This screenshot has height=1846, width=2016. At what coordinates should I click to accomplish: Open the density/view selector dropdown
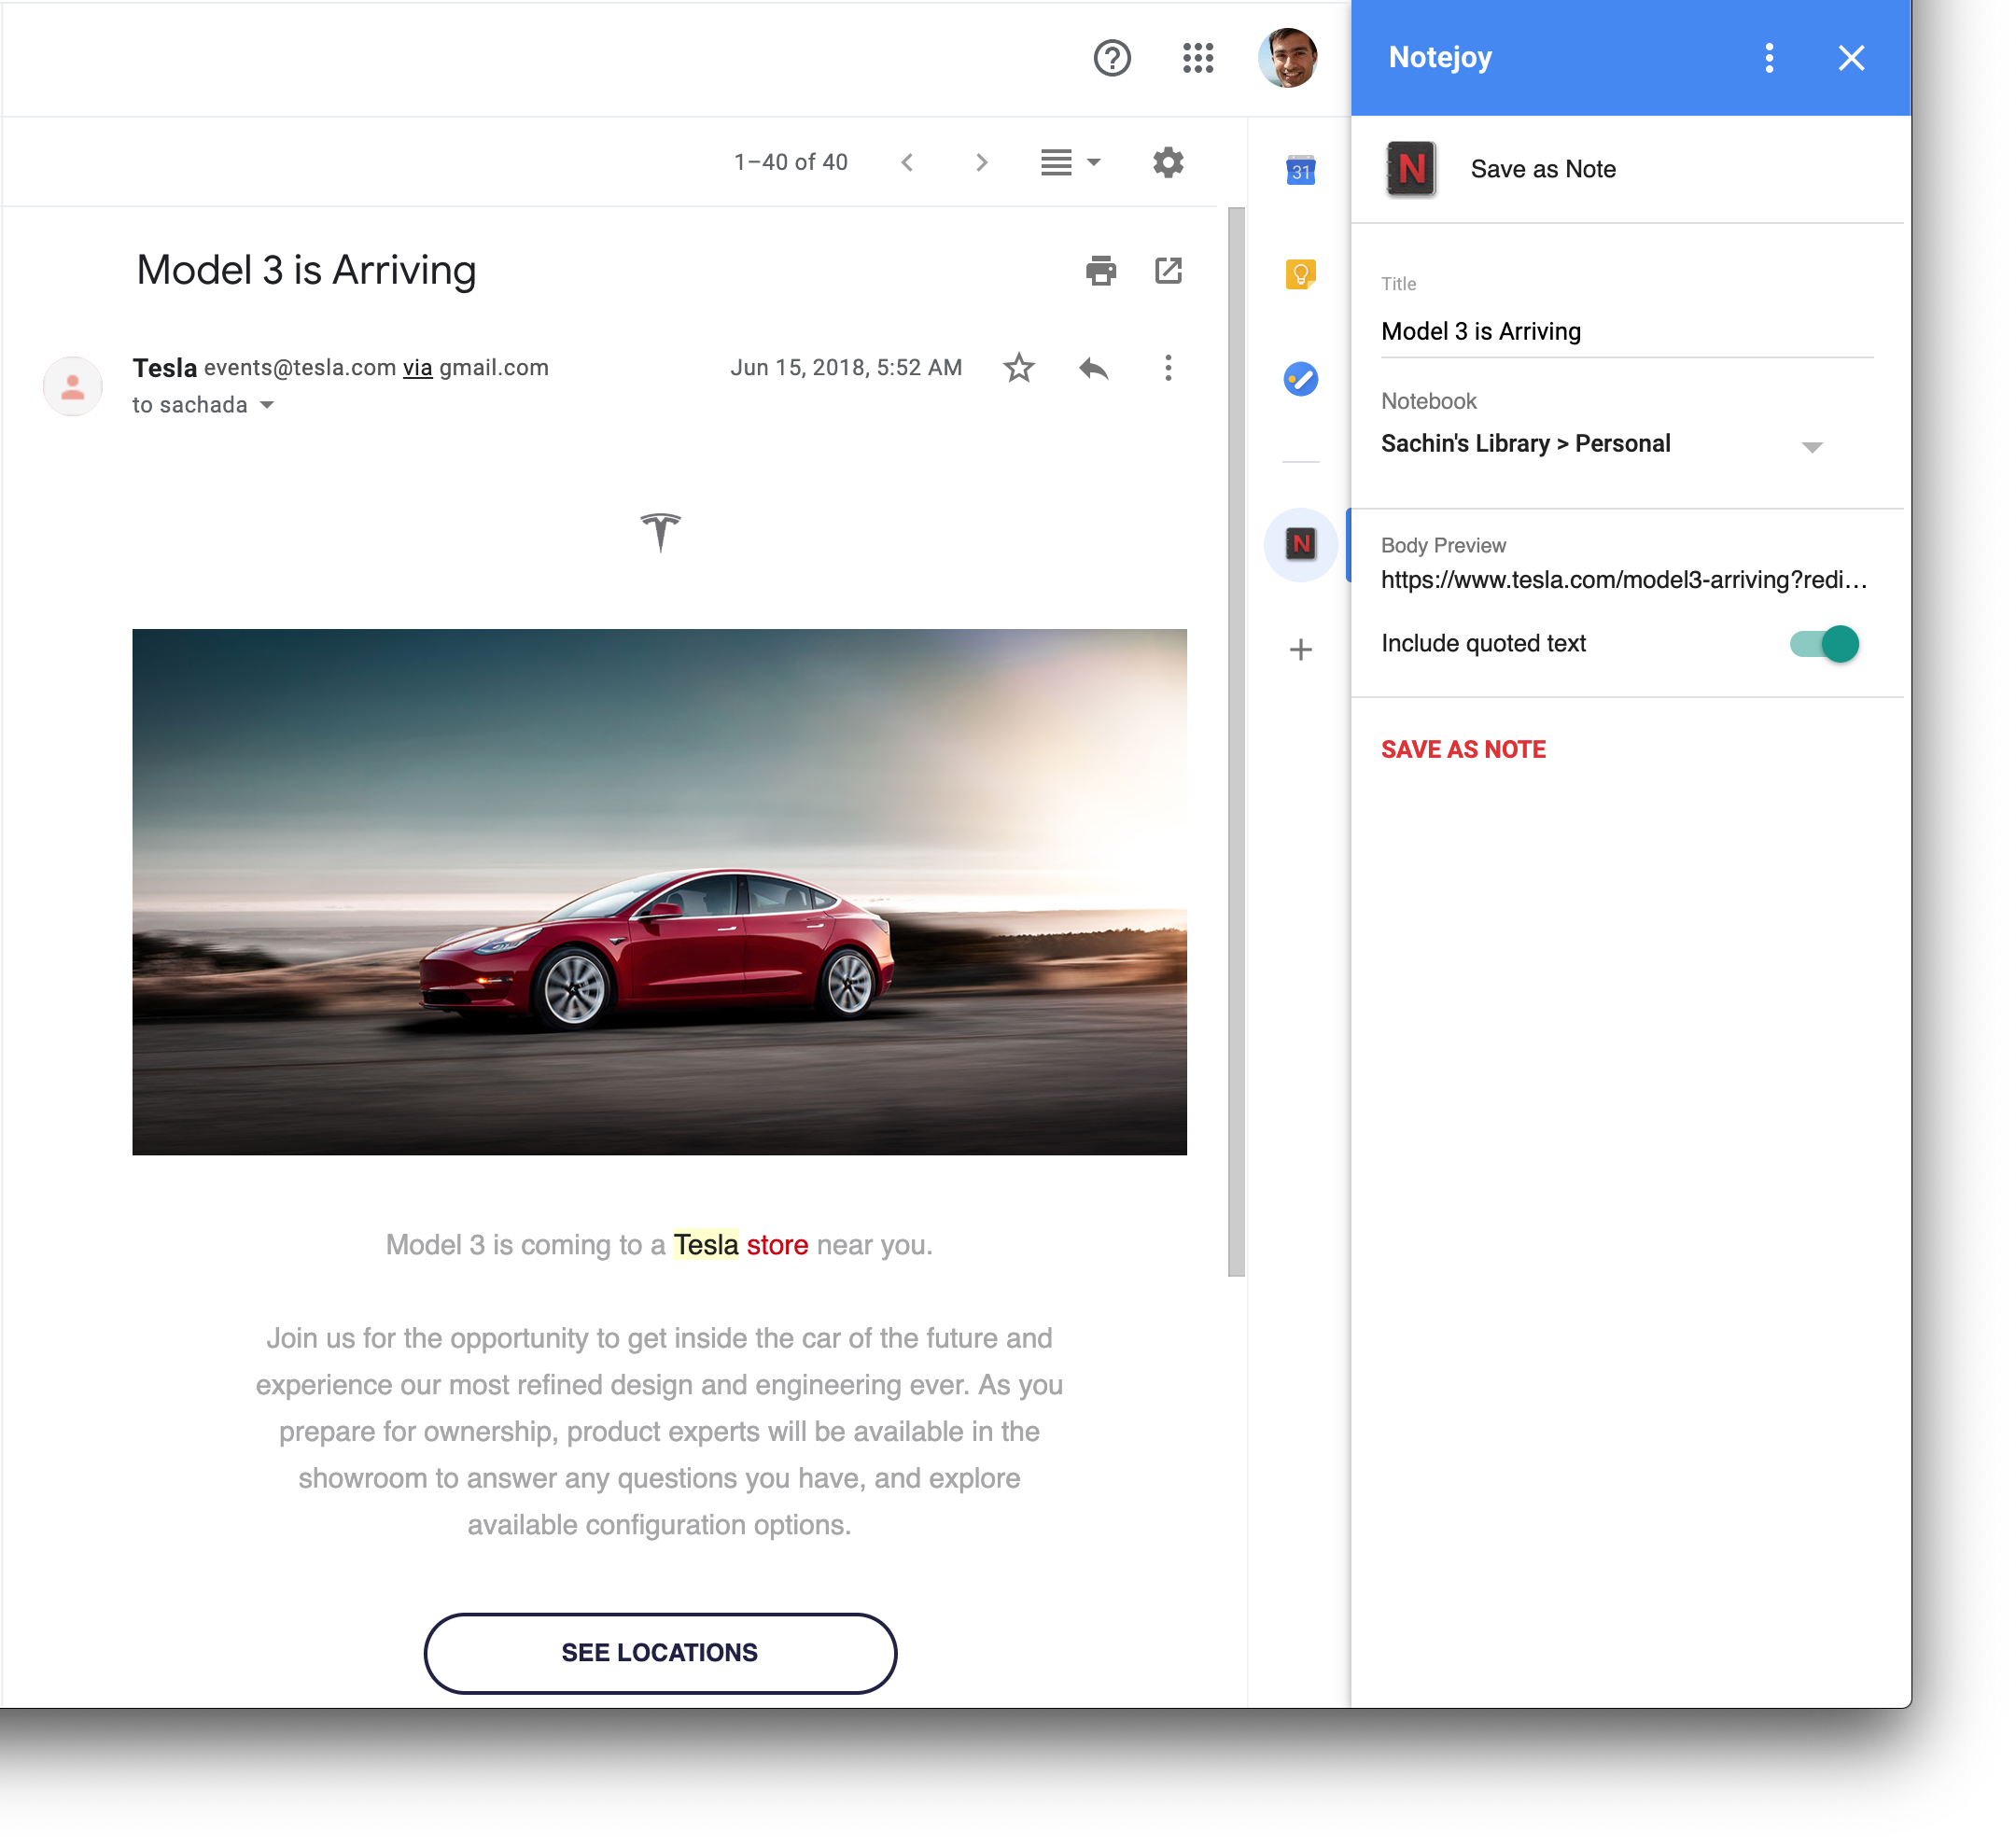tap(1070, 162)
